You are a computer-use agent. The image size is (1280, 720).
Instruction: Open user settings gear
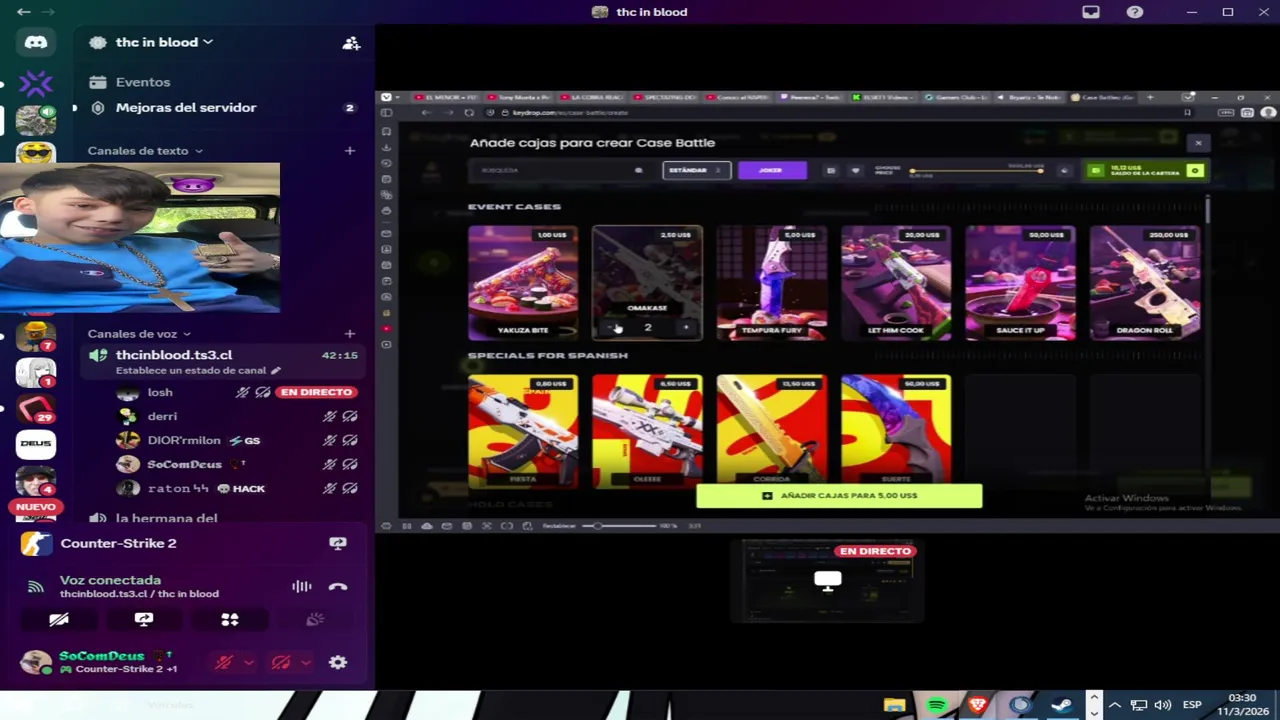(338, 662)
